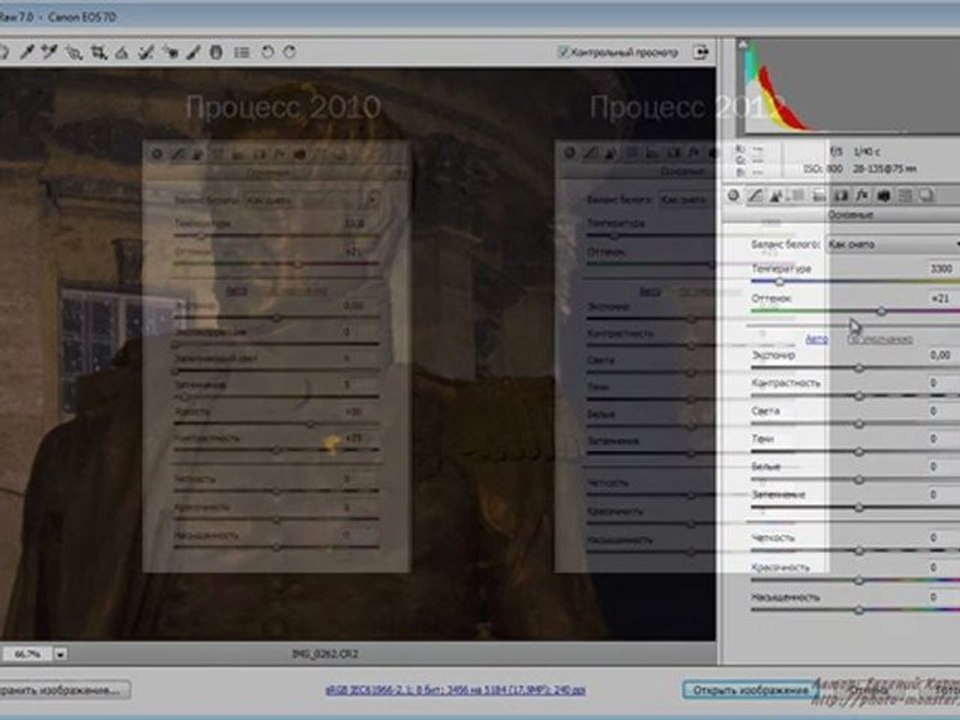Switch to the Lens Corrections panel tab
The width and height of the screenshot is (960, 720).
click(841, 196)
